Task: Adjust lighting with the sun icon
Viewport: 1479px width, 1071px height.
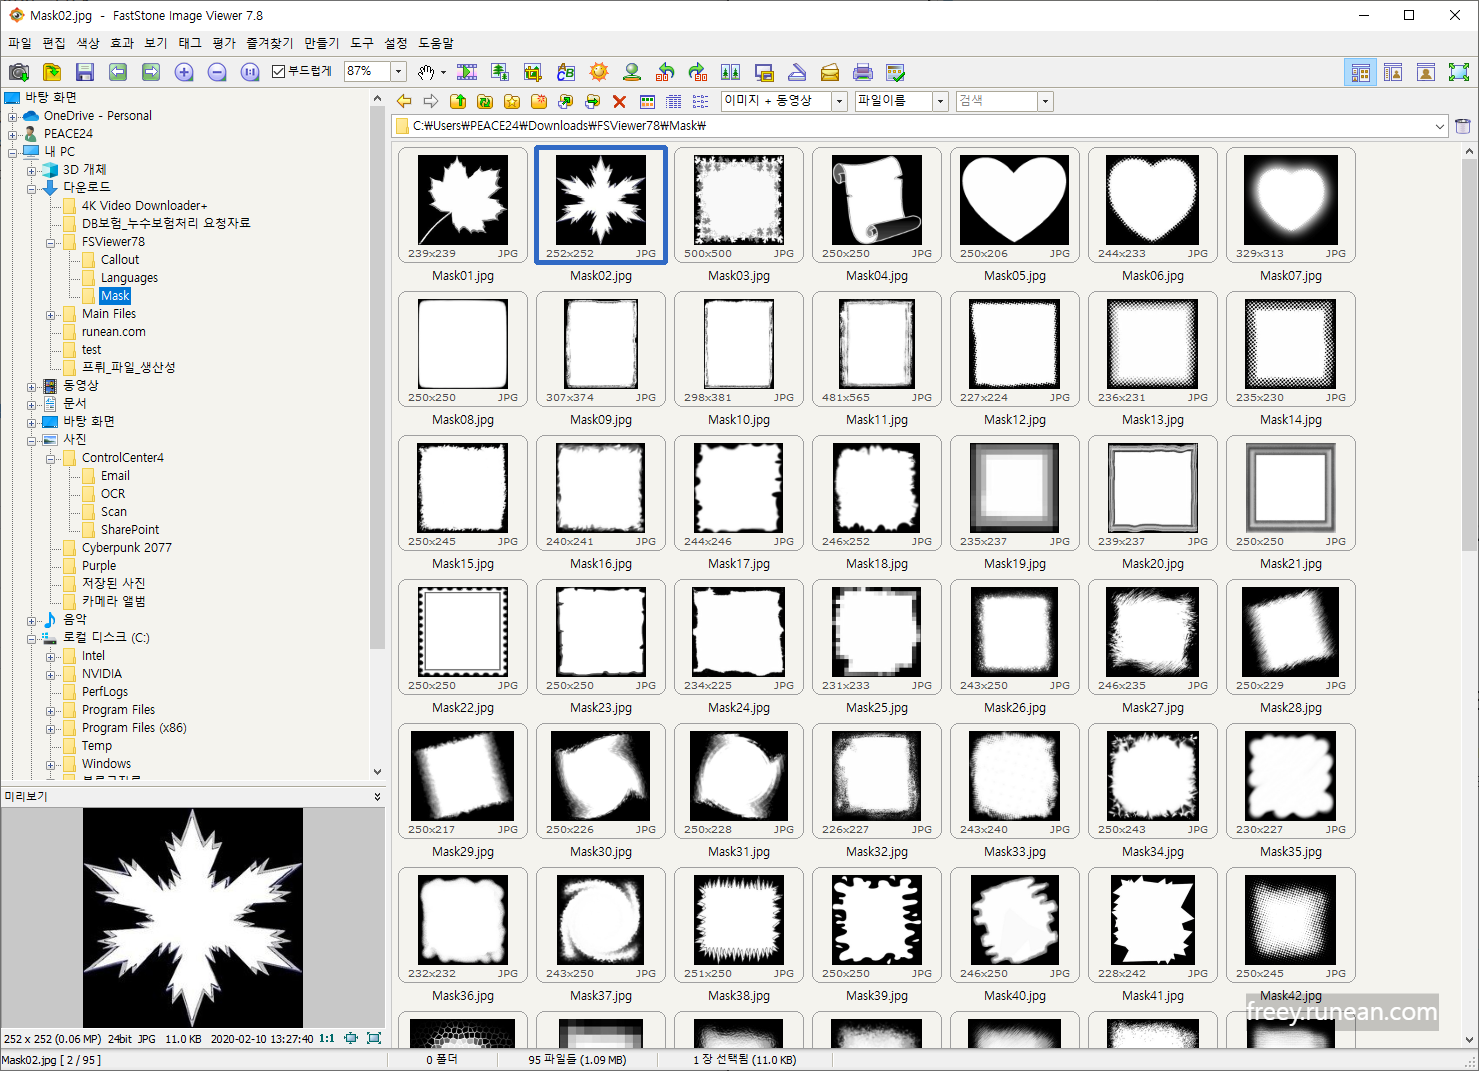Action: pyautogui.click(x=599, y=72)
